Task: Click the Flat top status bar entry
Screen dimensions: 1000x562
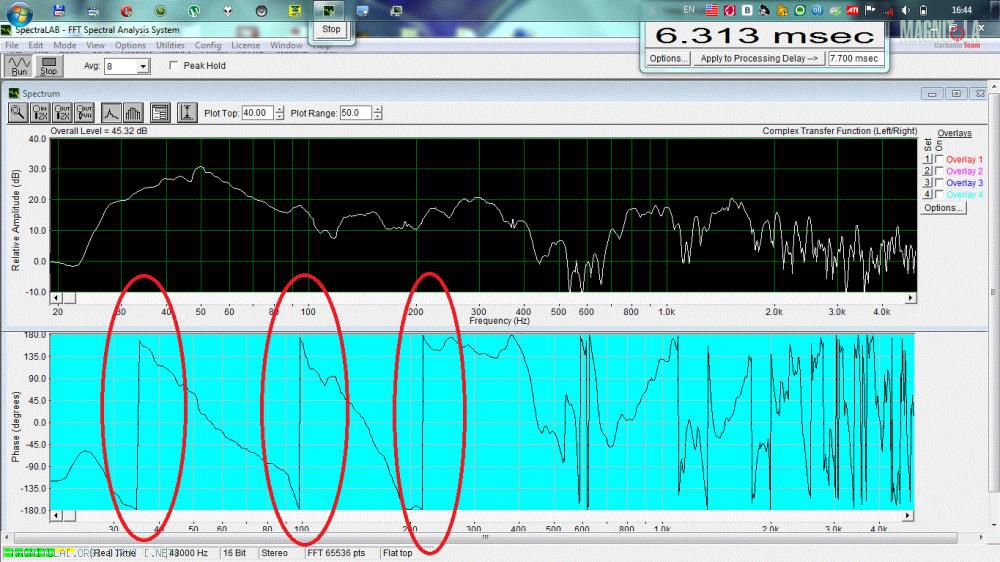Action: pos(397,553)
